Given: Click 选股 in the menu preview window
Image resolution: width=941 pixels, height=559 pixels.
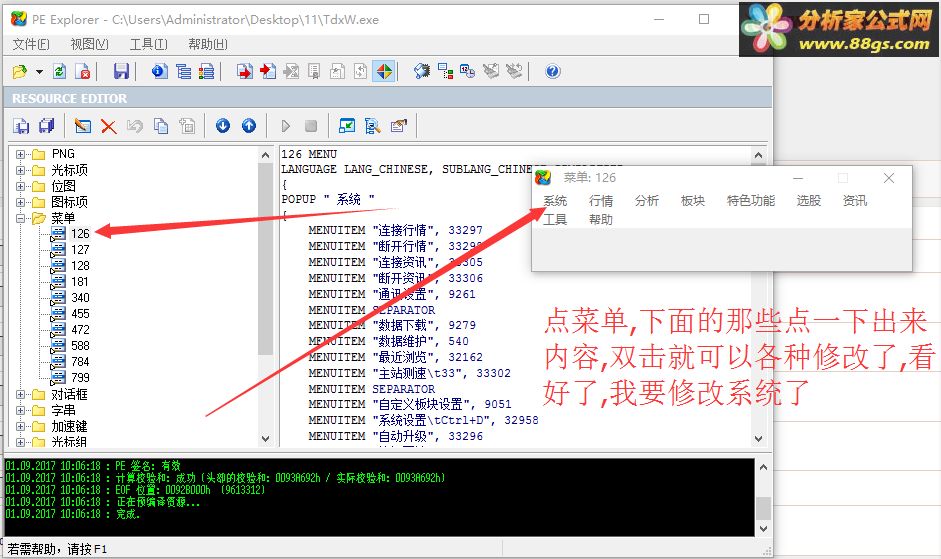Looking at the screenshot, I should pyautogui.click(x=808, y=201).
